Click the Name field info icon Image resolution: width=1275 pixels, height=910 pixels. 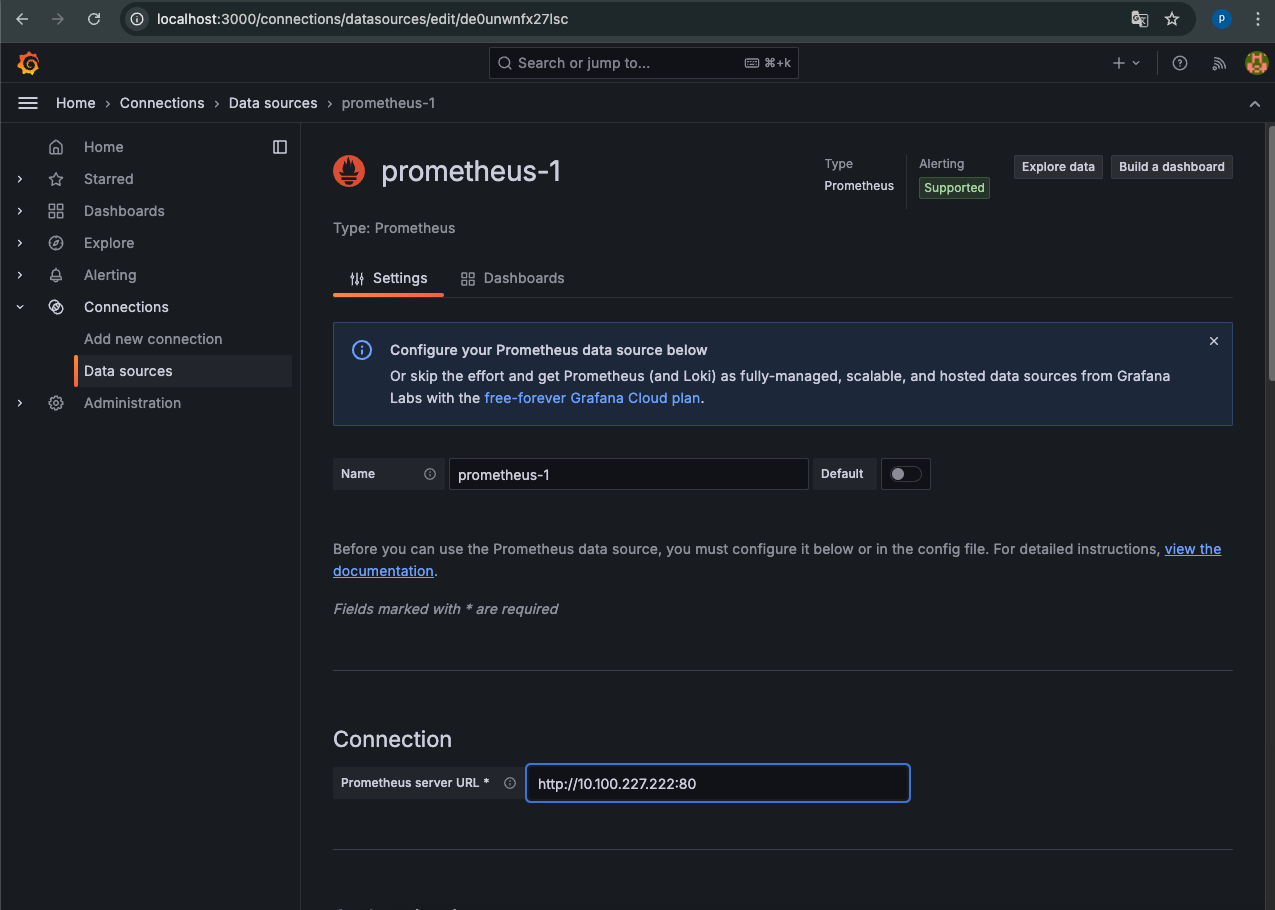(430, 474)
